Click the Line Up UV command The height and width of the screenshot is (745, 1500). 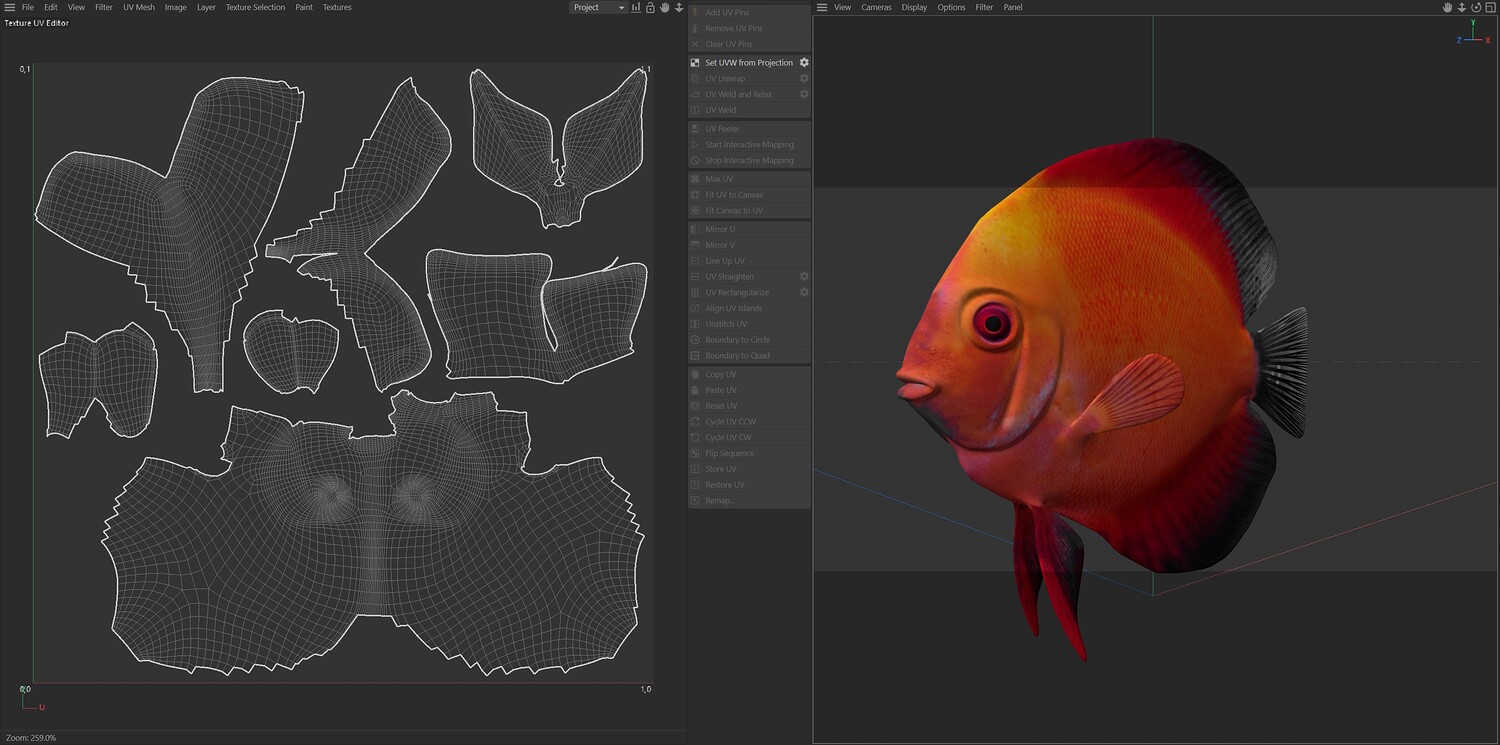[x=749, y=261]
